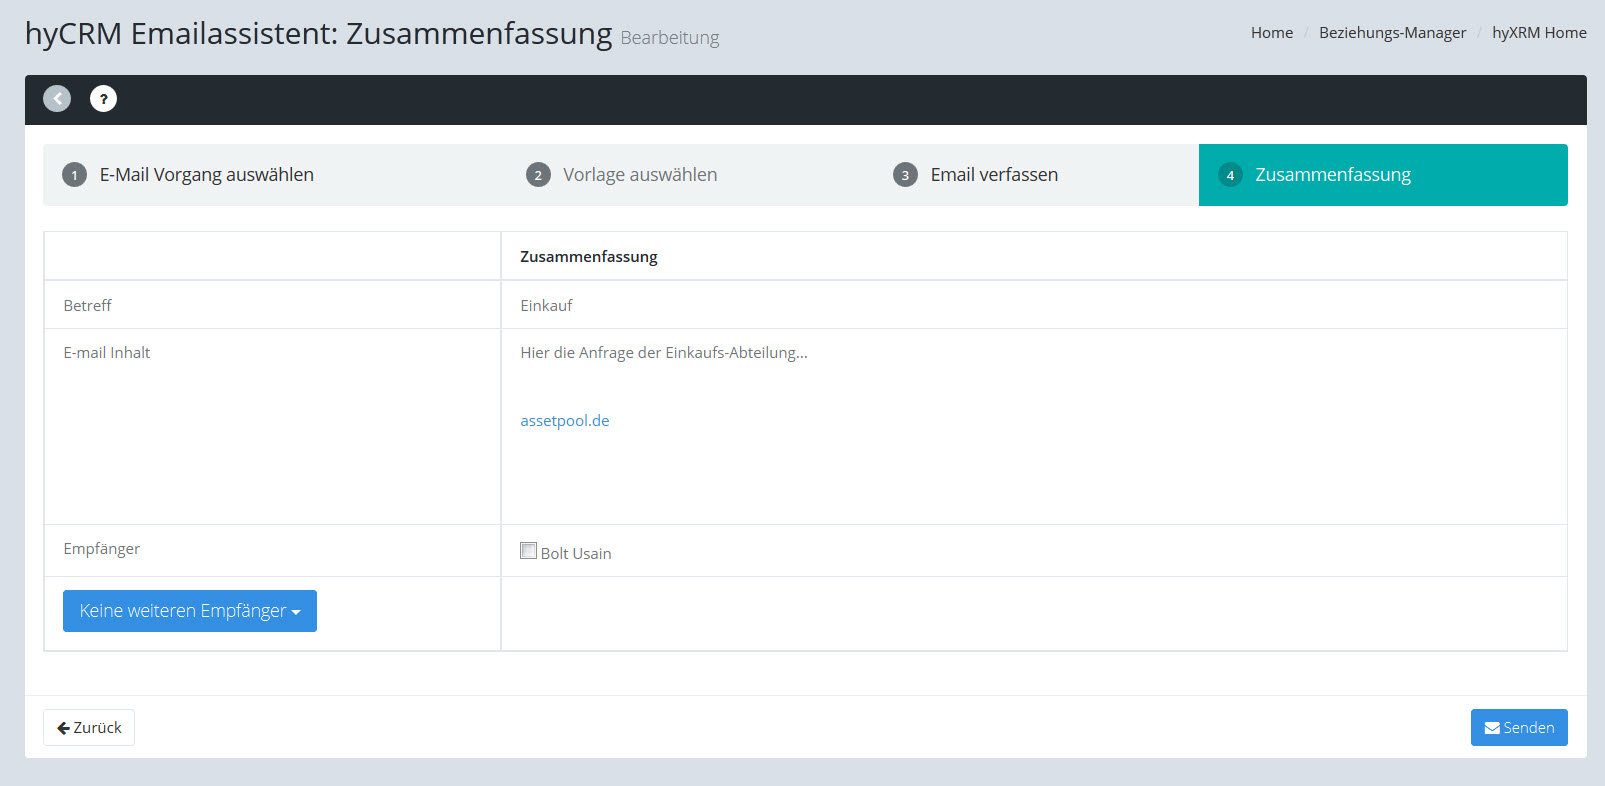Select the Zusammenfassung step tab
Screen dimensions: 1605x786
tap(1332, 175)
